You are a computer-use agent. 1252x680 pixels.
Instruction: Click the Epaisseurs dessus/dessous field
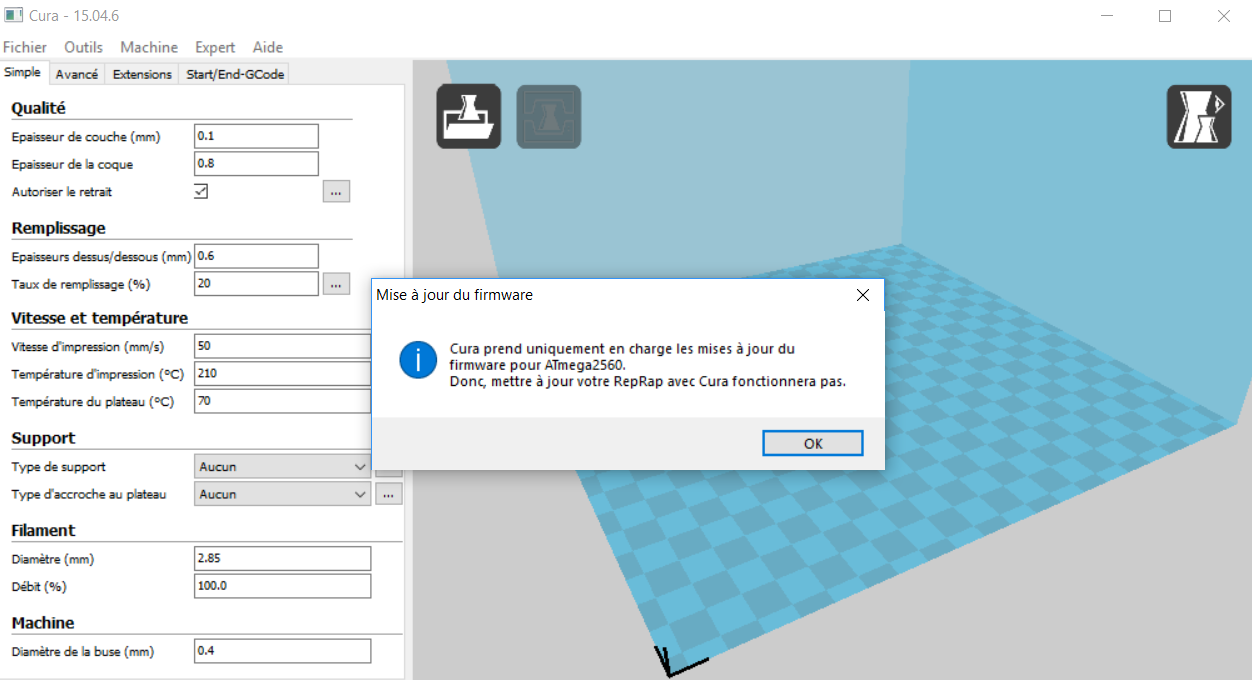pos(256,256)
